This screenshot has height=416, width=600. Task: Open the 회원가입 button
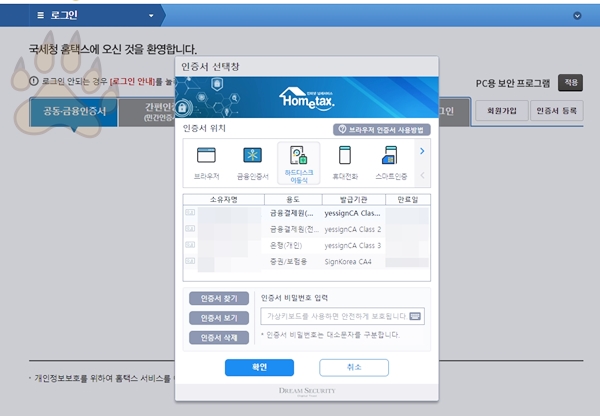click(x=502, y=111)
